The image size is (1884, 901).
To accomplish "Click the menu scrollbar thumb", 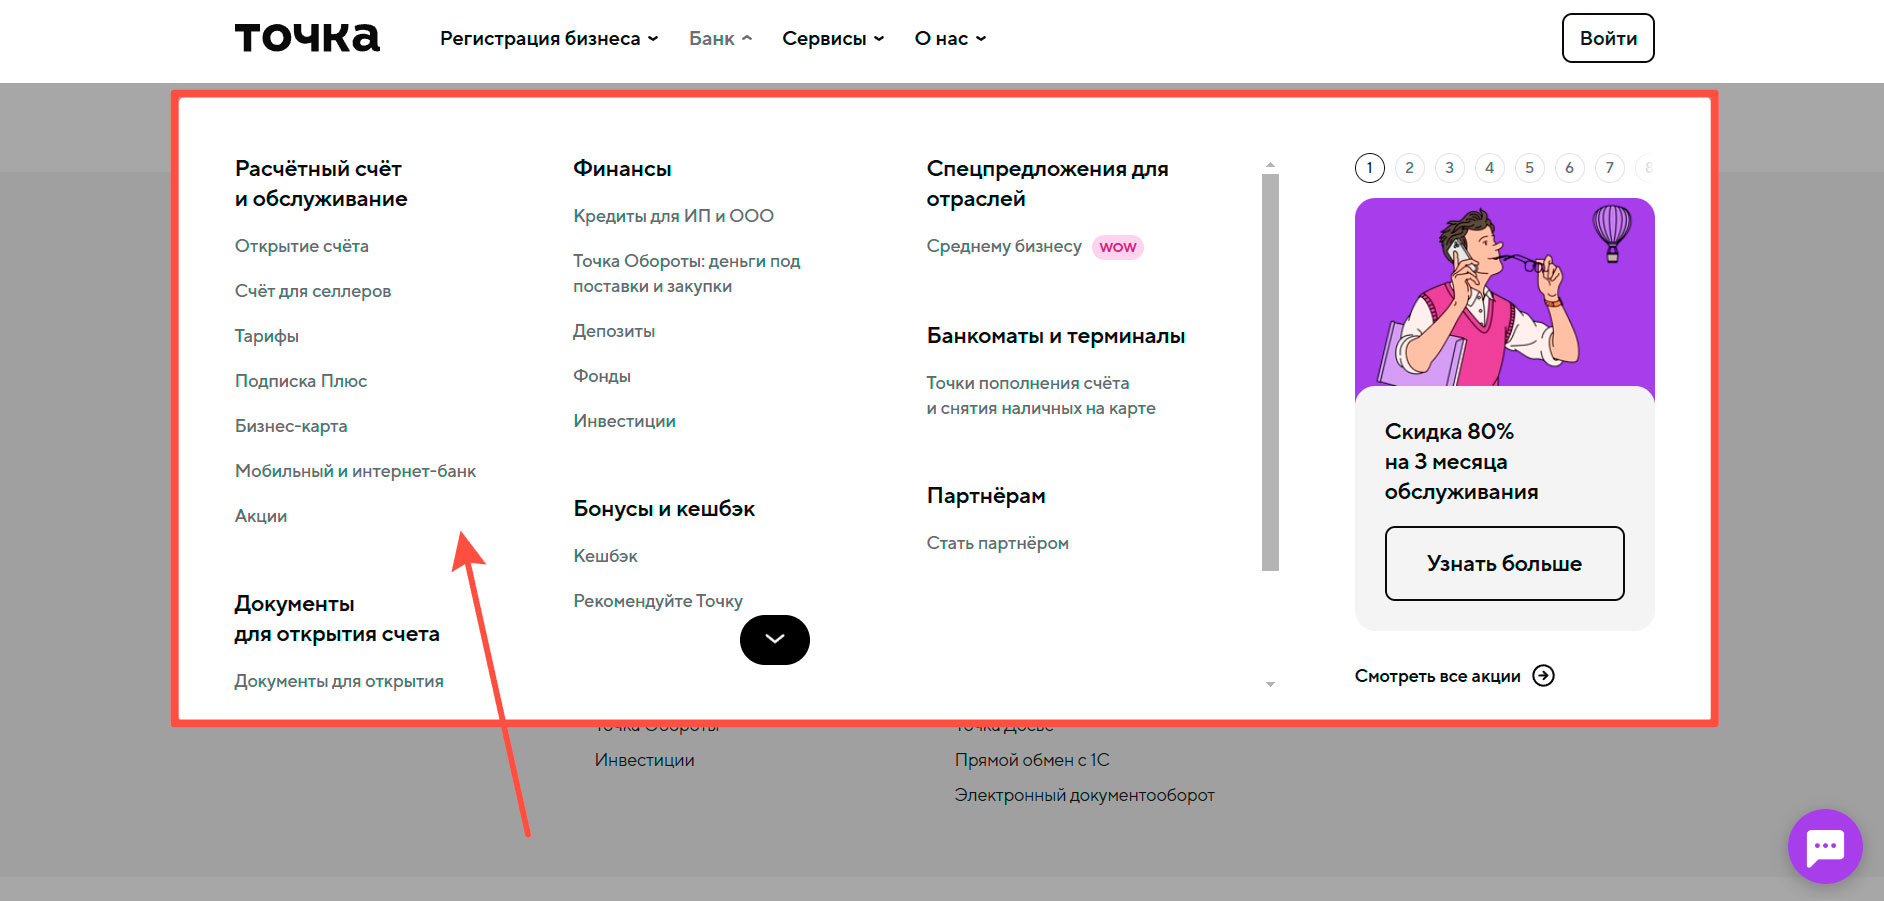I will [1270, 372].
